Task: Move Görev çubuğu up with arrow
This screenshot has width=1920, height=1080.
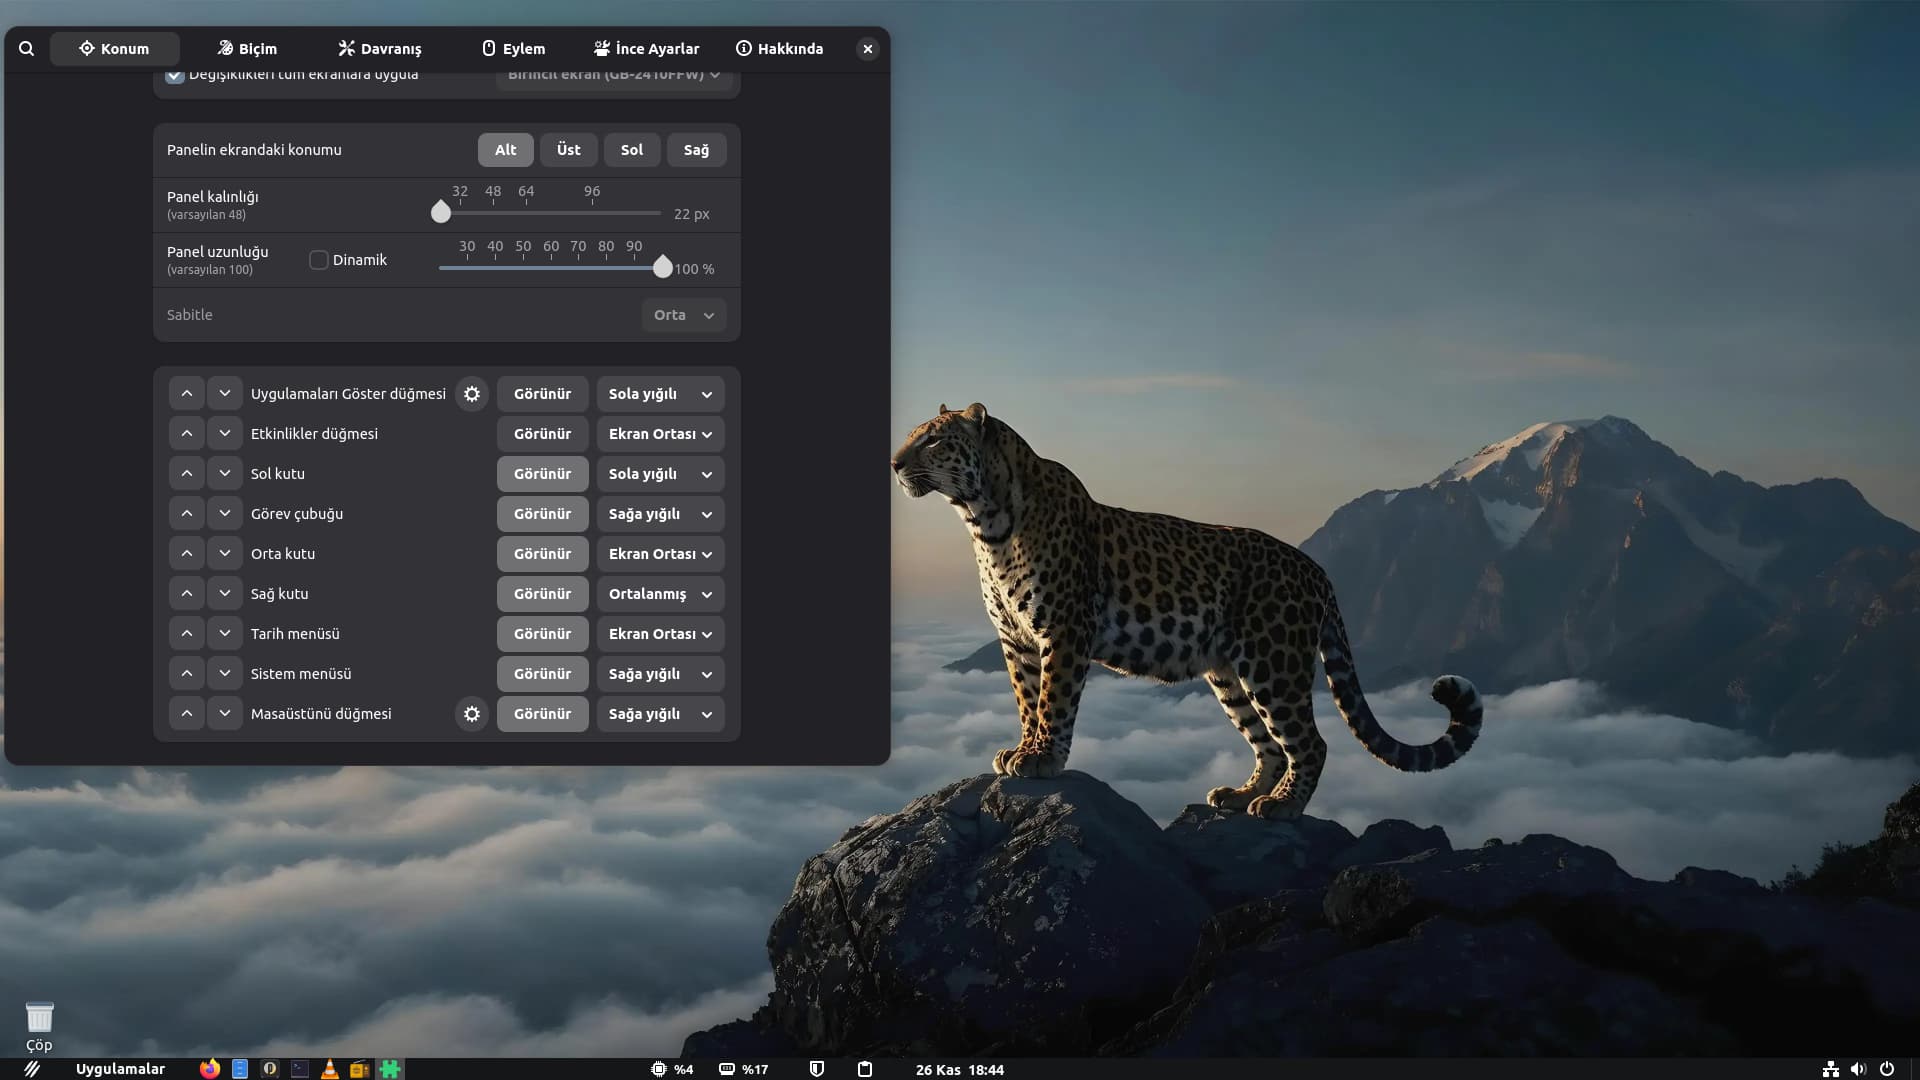Action: [186, 514]
